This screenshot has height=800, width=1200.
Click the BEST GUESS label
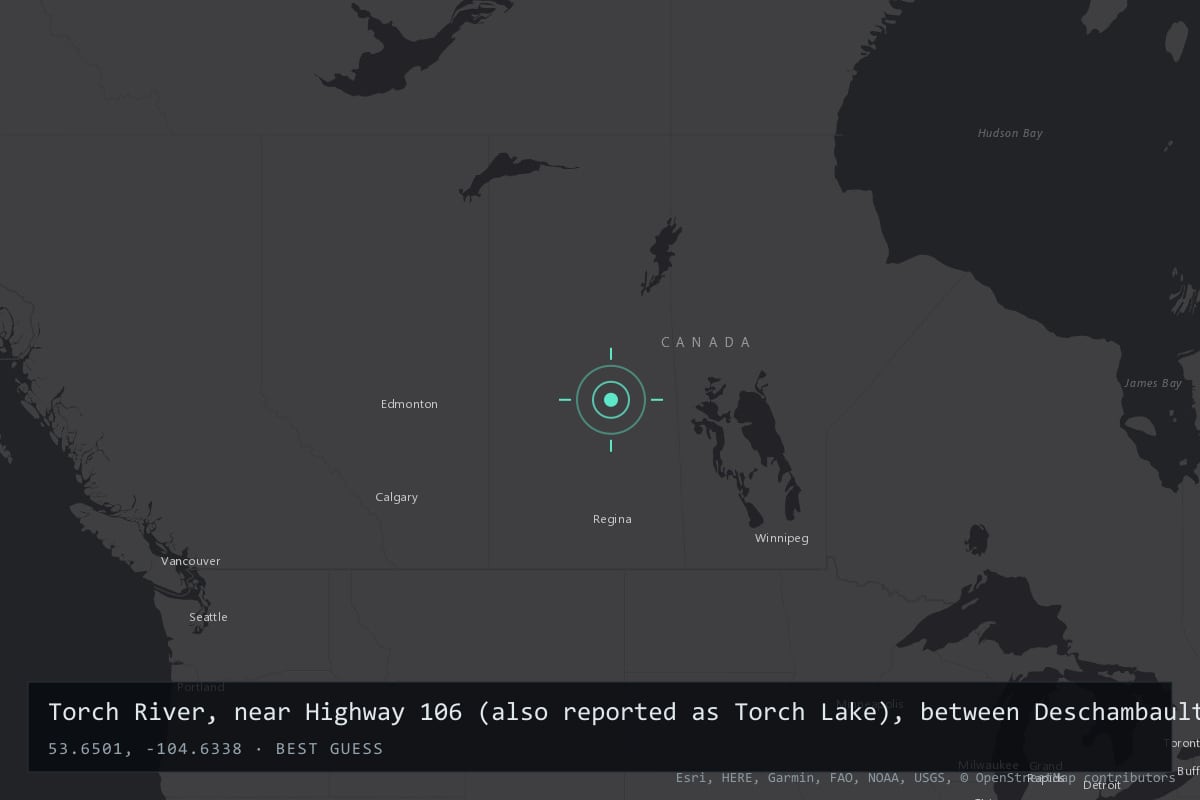[x=329, y=748]
